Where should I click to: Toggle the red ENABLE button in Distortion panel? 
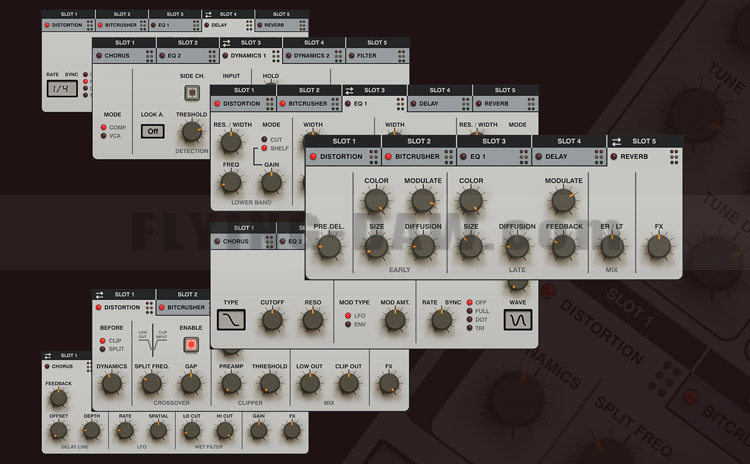point(191,344)
